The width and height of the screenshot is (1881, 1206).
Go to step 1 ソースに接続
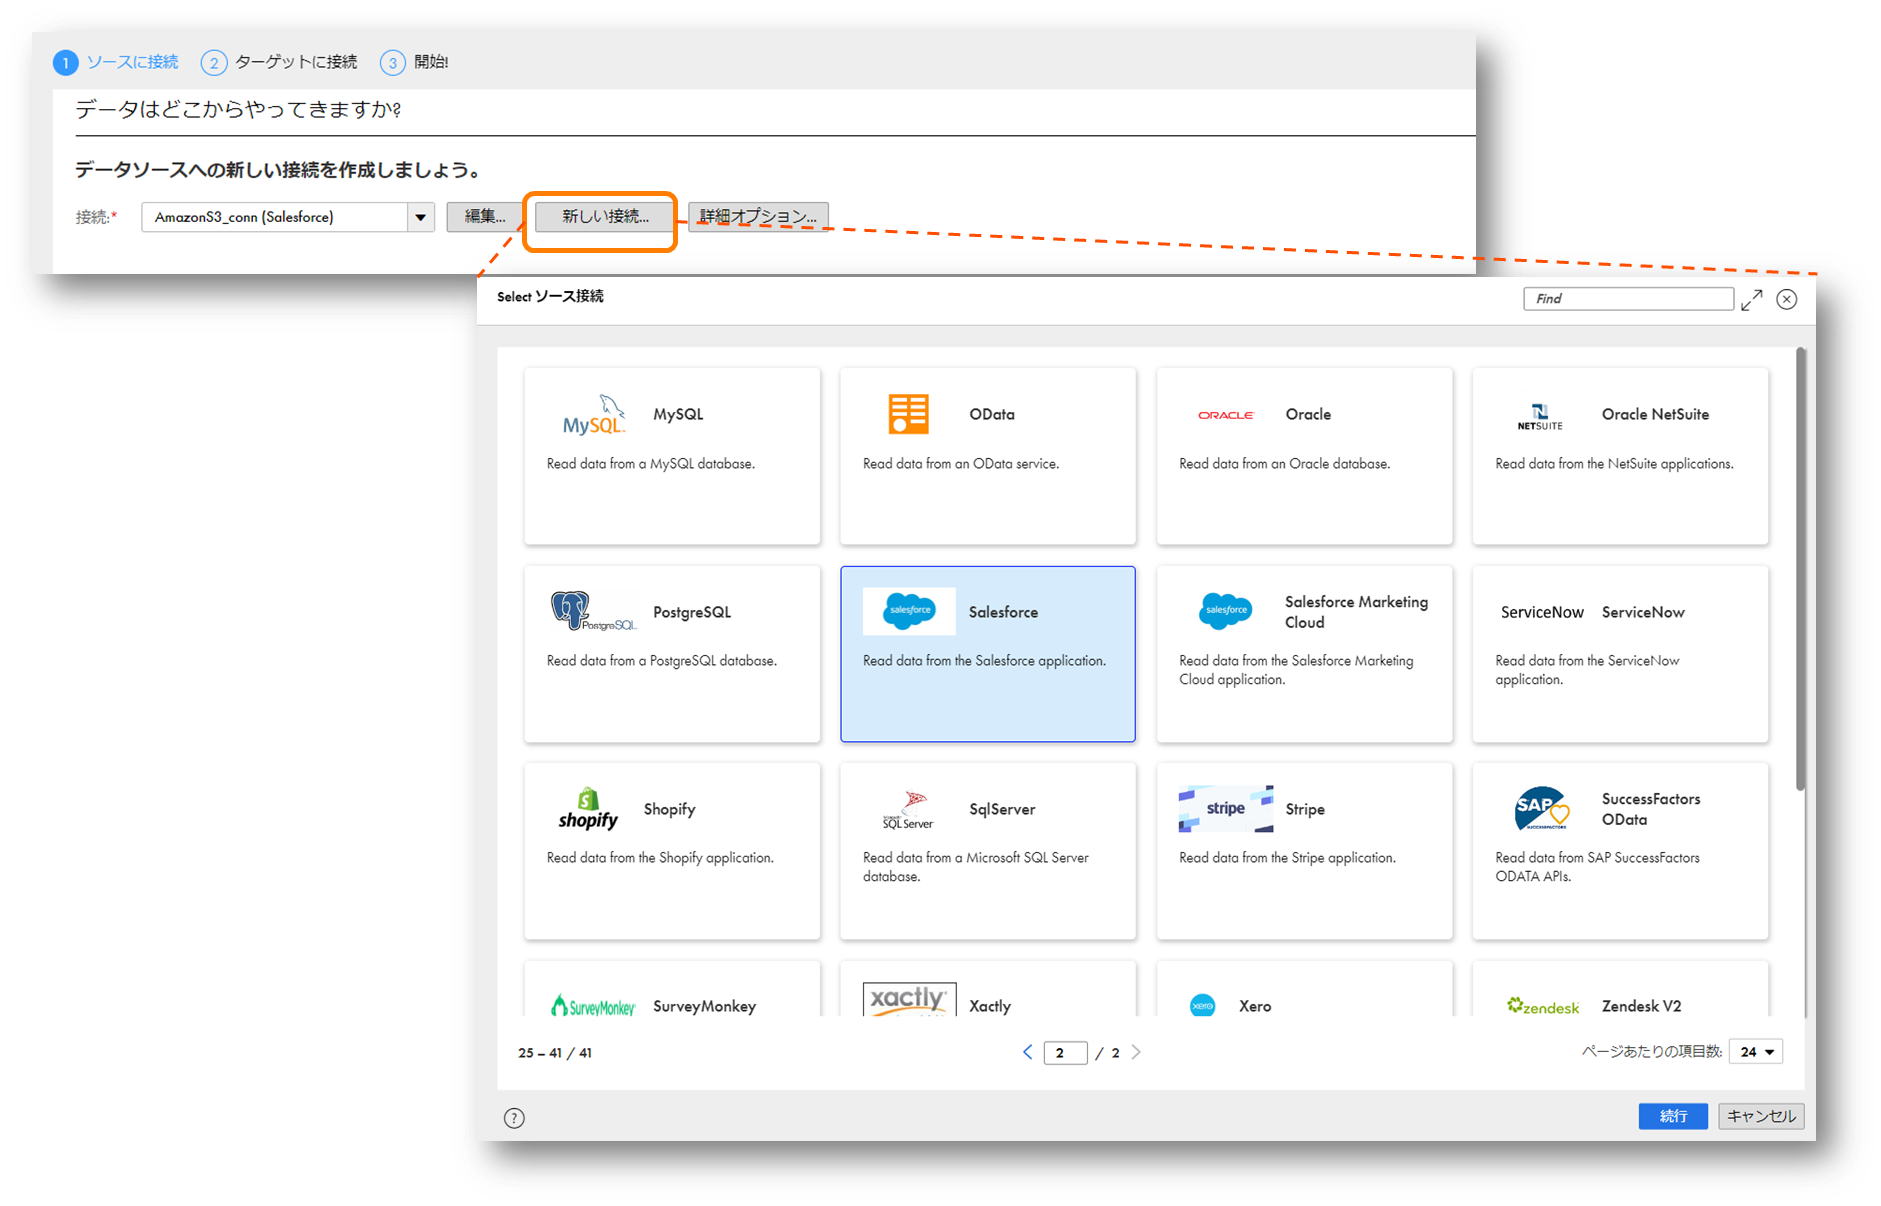[x=116, y=62]
